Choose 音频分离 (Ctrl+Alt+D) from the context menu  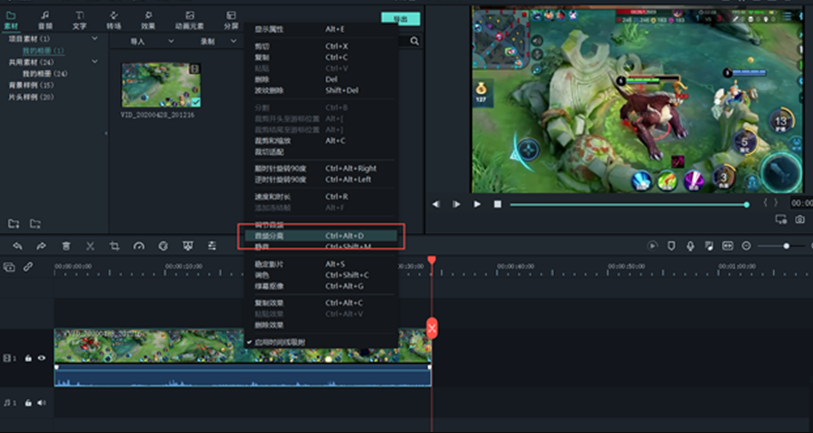[321, 235]
